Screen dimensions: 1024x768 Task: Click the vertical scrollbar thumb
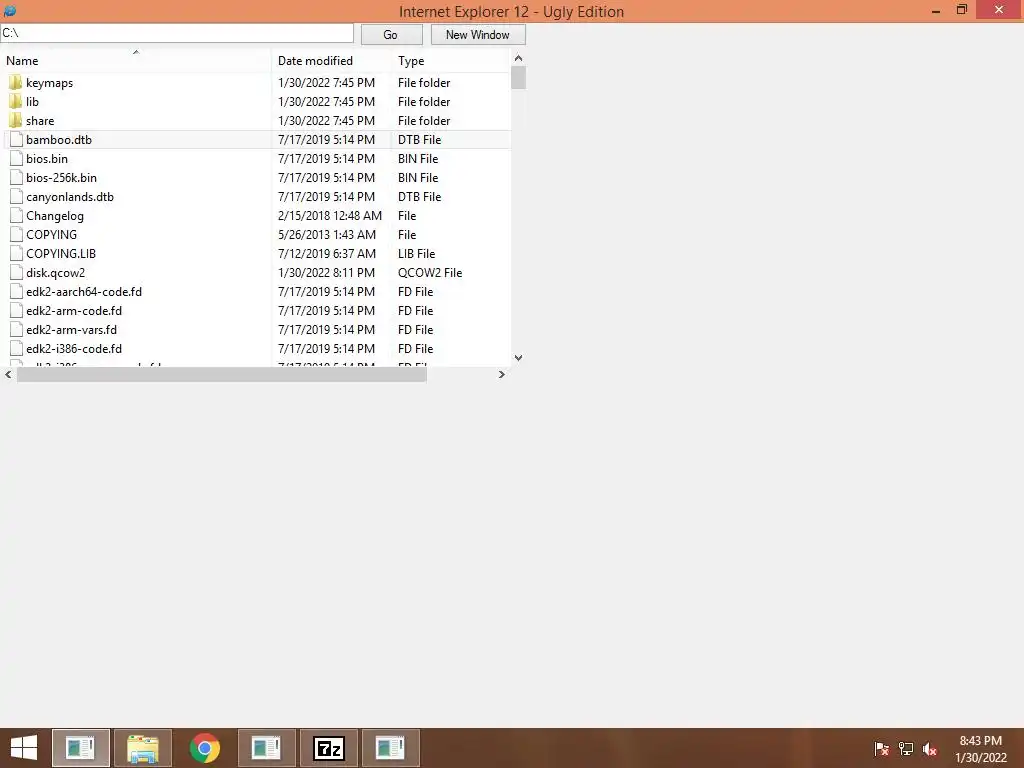point(519,77)
